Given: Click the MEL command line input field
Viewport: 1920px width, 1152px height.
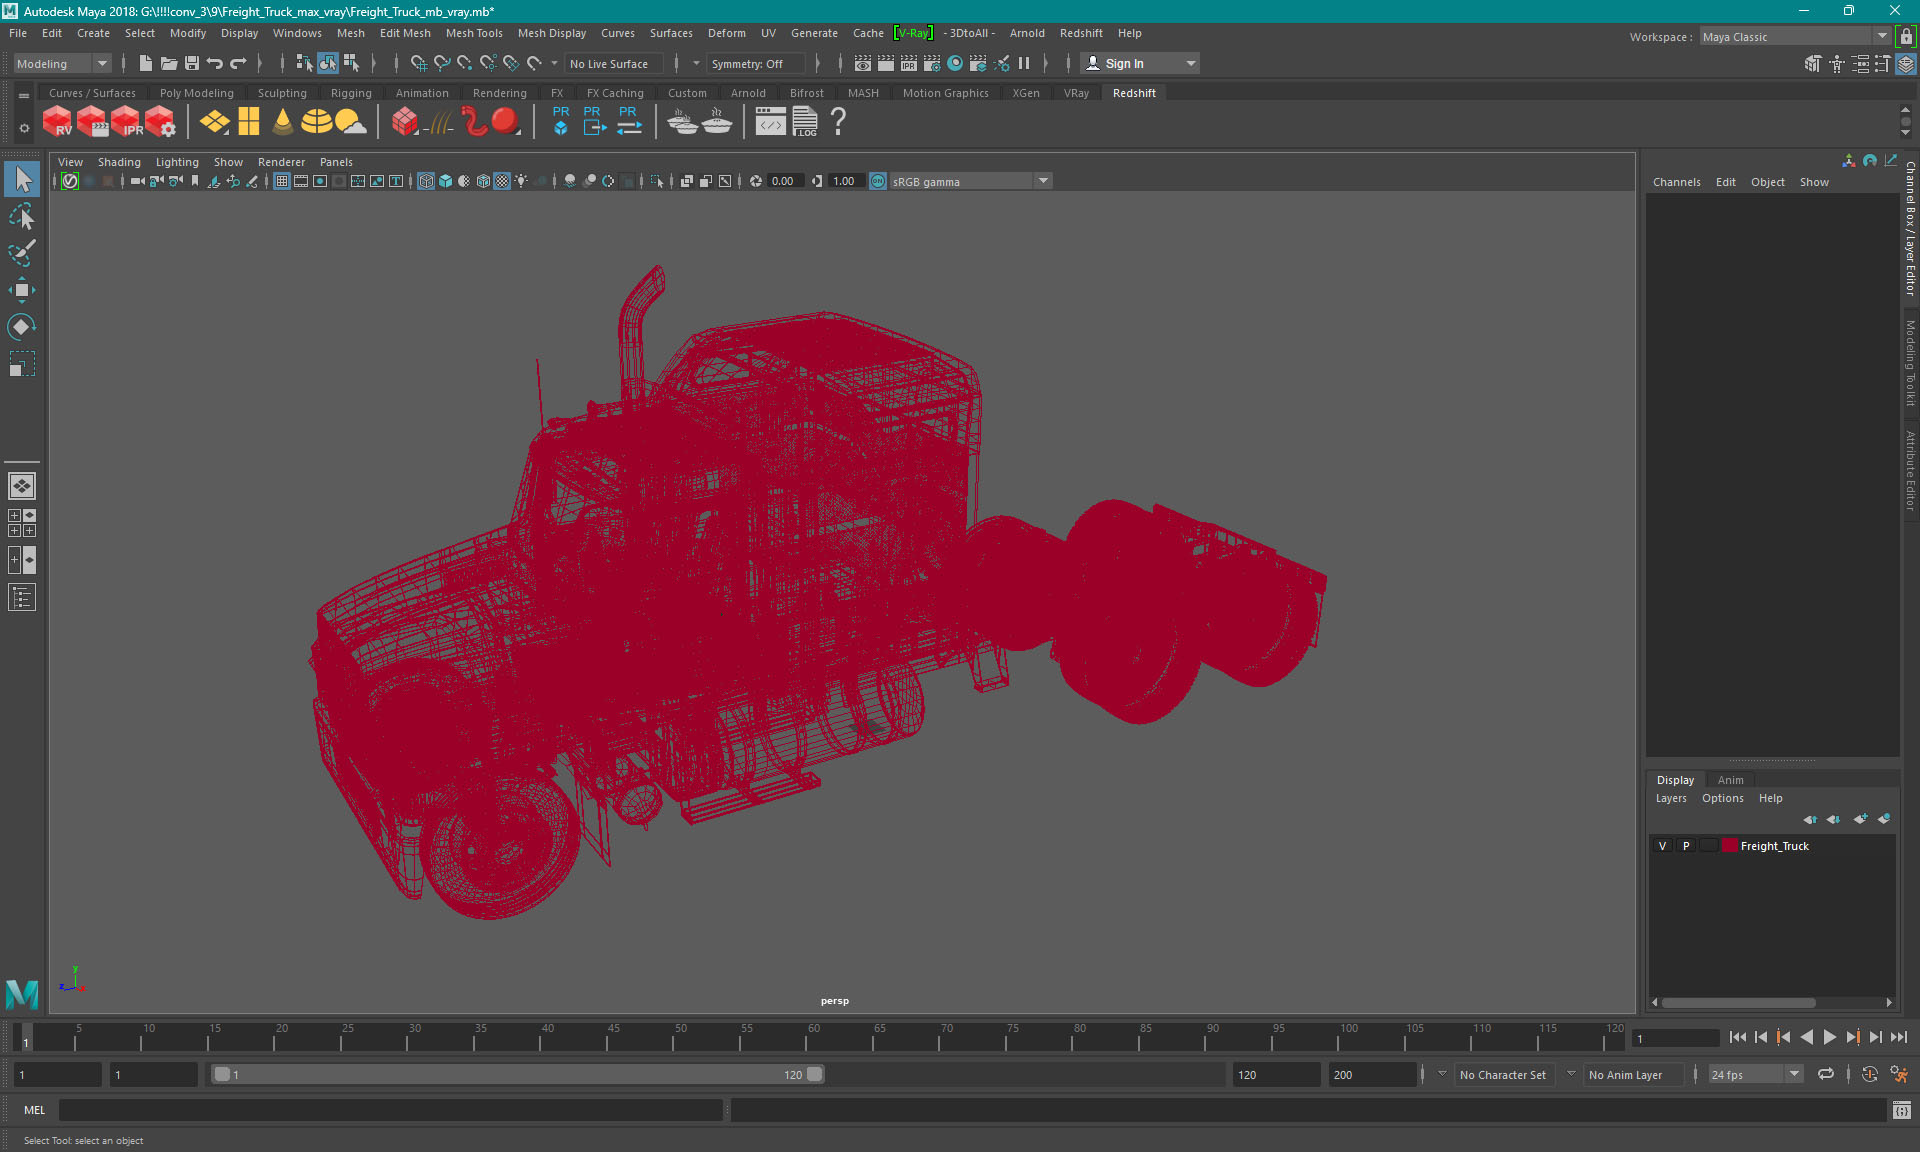Looking at the screenshot, I should [x=390, y=1110].
